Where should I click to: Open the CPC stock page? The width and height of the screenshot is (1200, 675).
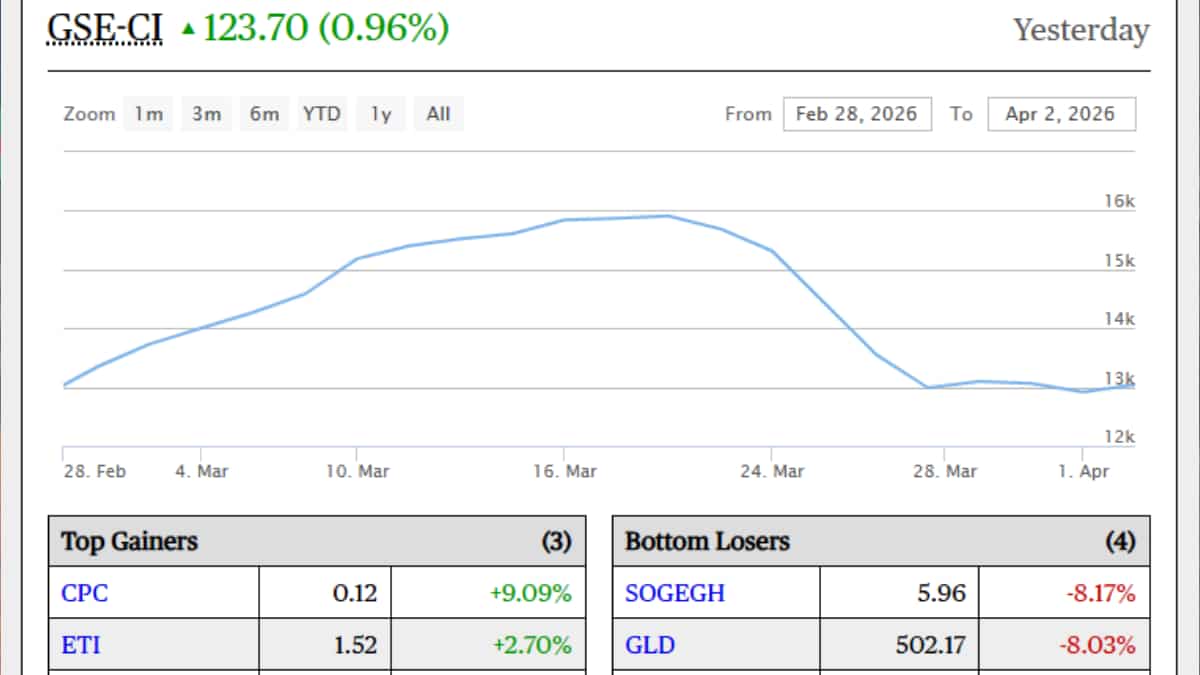(86, 593)
